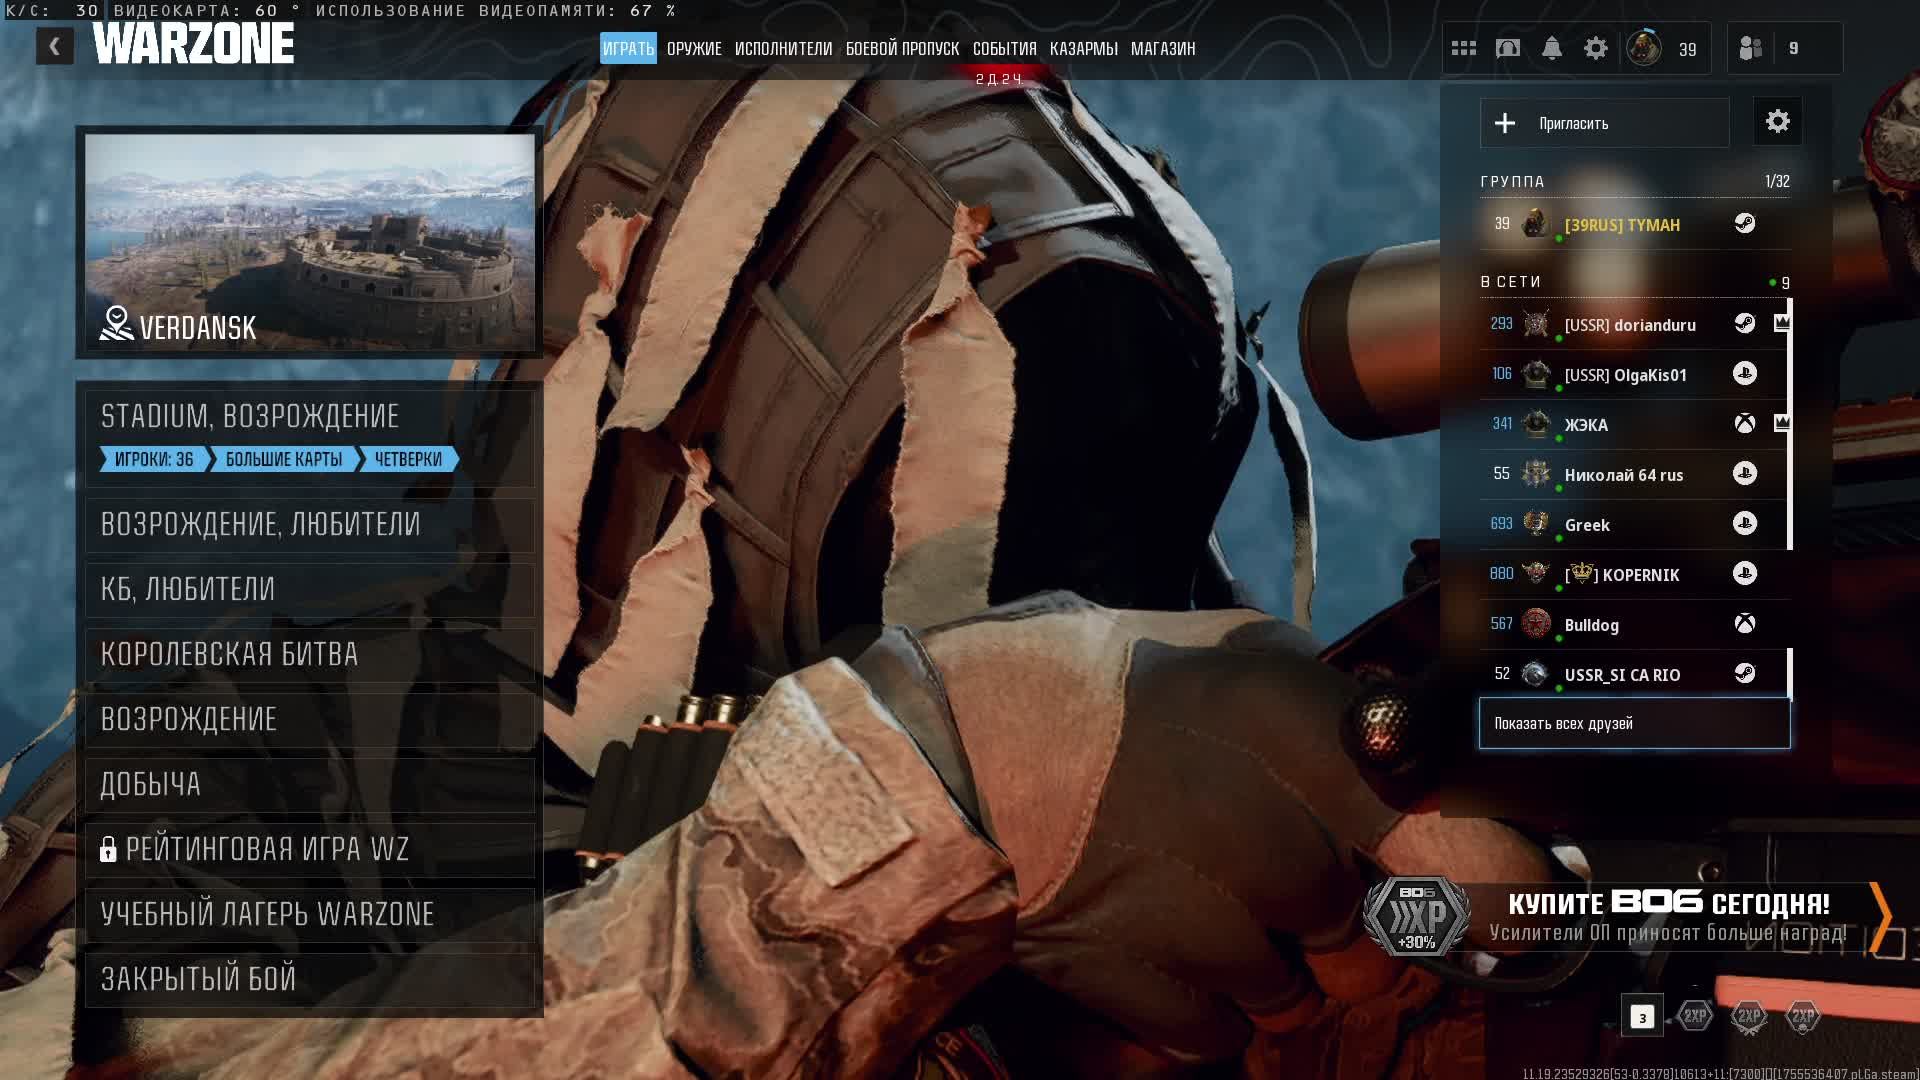The height and width of the screenshot is (1080, 1920).
Task: Switch to the Оружие tab
Action: coord(694,48)
